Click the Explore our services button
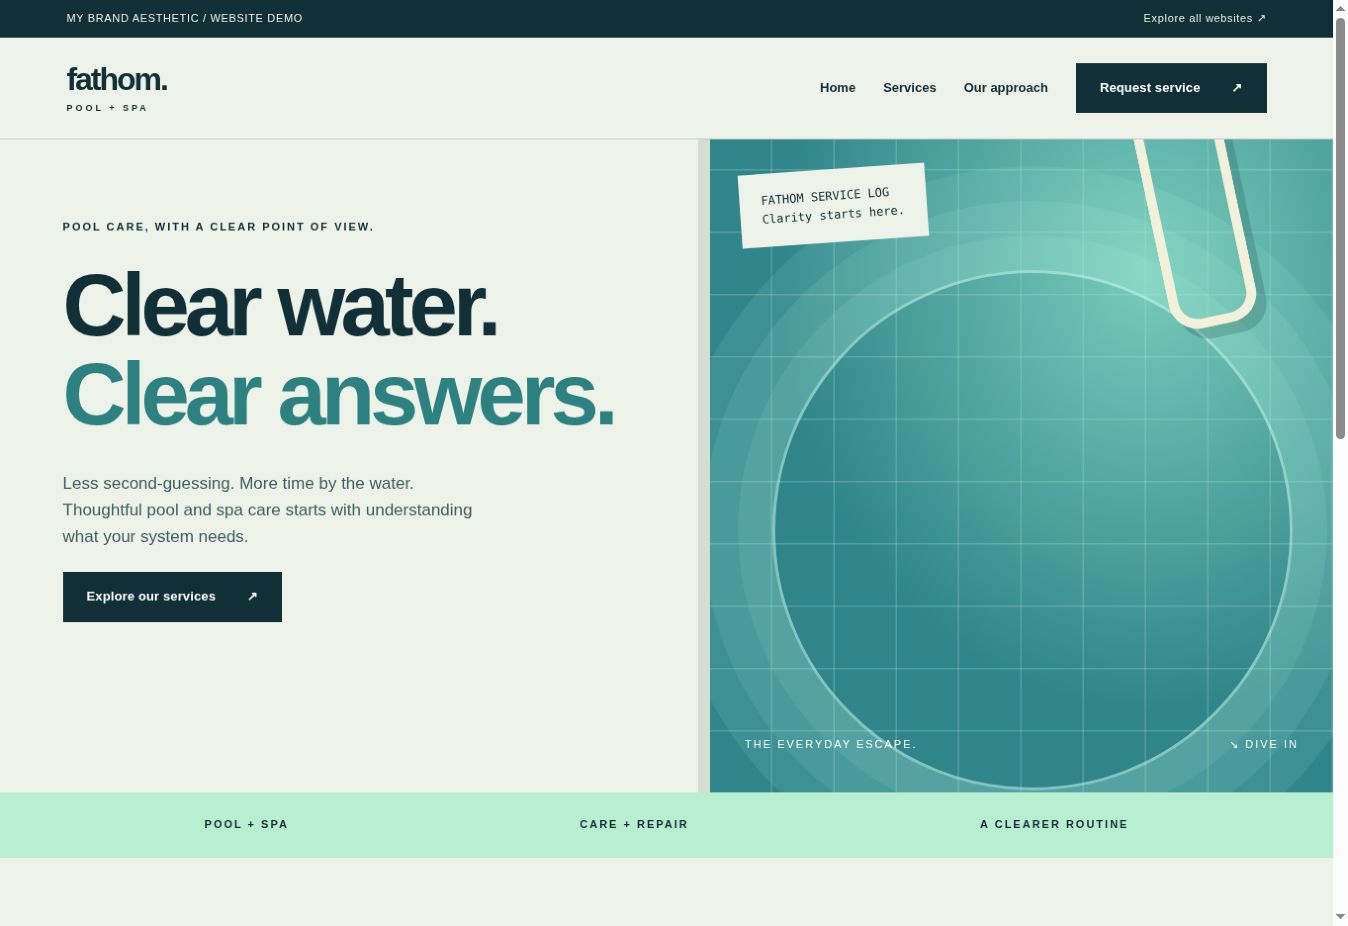The image size is (1348, 926). pos(172,597)
